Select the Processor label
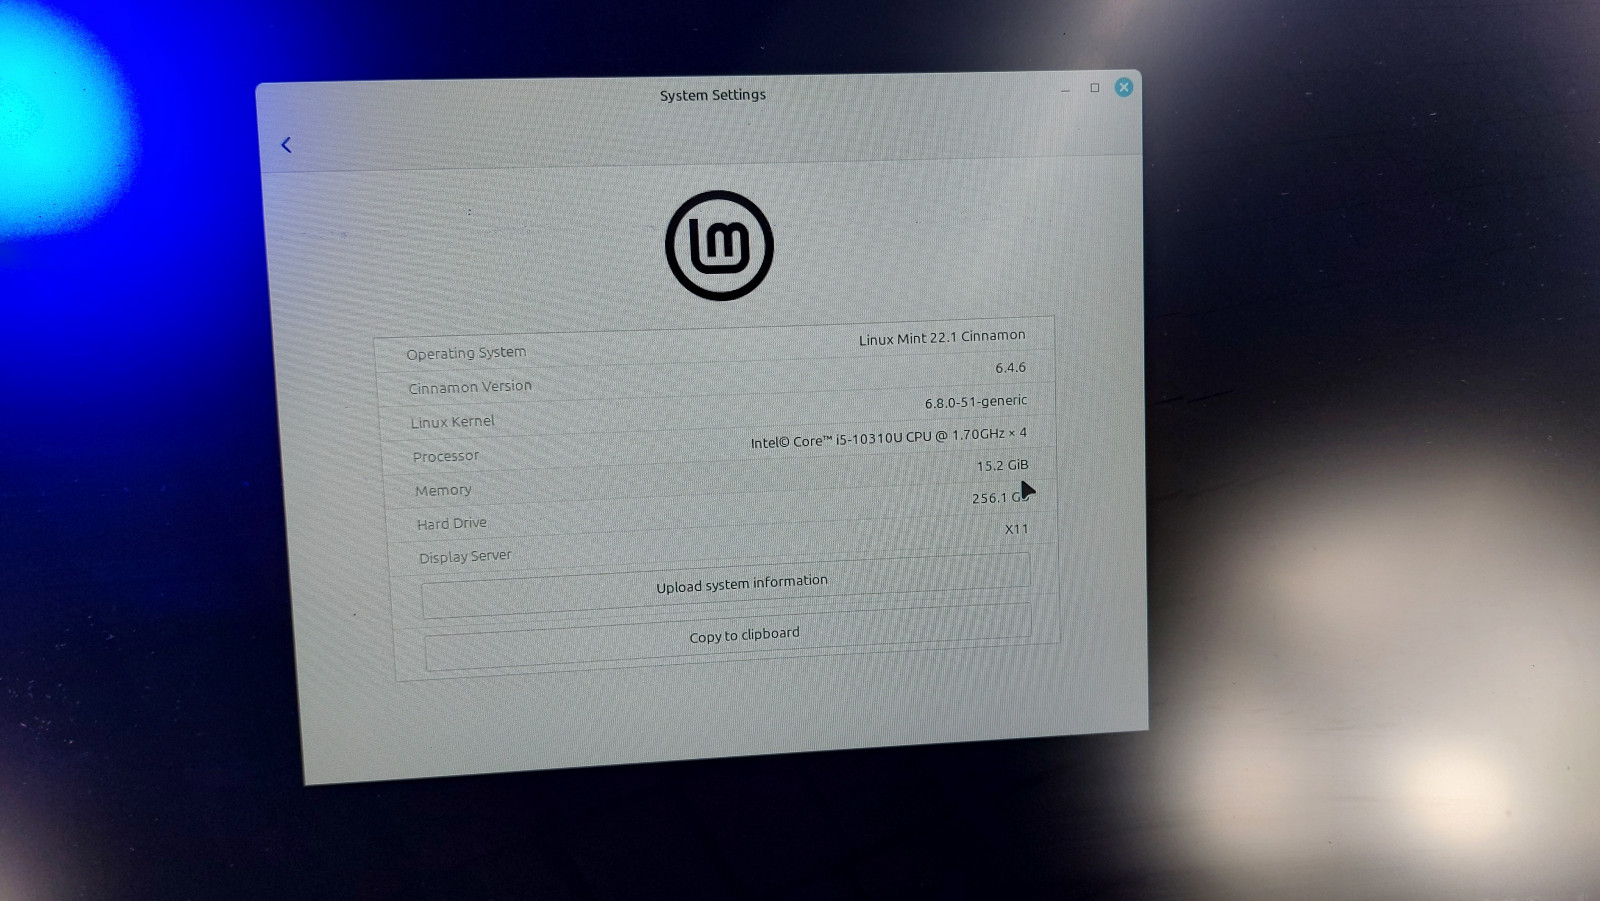This screenshot has width=1600, height=901. (x=446, y=456)
